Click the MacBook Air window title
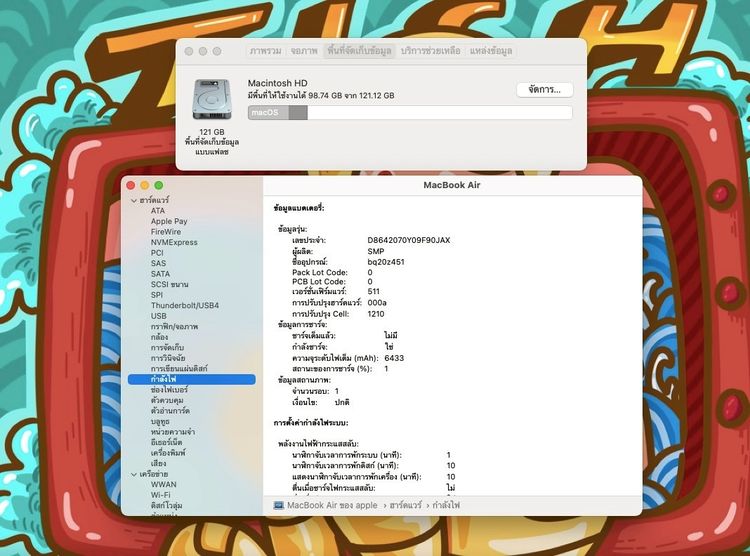The height and width of the screenshot is (556, 750). tap(452, 185)
